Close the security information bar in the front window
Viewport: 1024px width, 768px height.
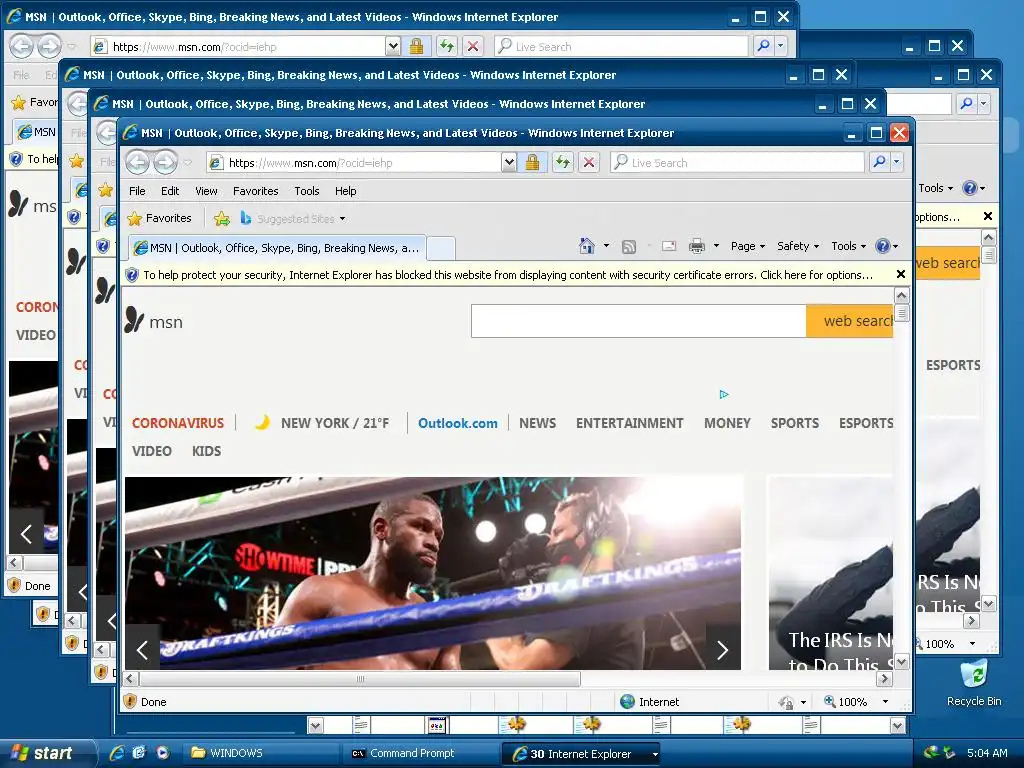coord(901,274)
